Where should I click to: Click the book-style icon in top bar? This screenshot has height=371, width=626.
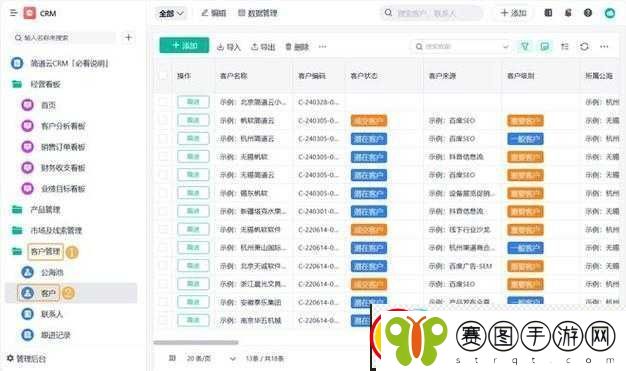[548, 13]
